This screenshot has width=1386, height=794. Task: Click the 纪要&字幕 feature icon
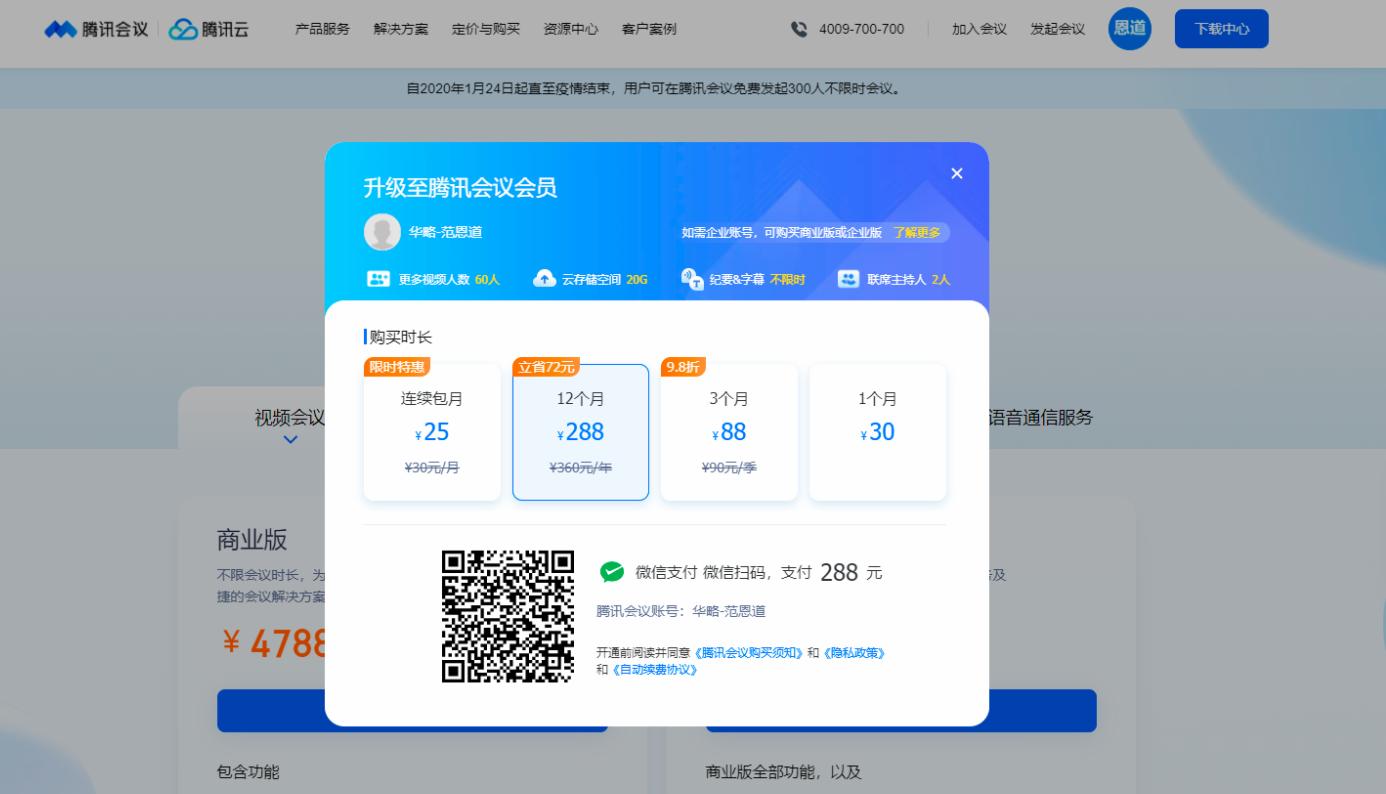pyautogui.click(x=692, y=279)
